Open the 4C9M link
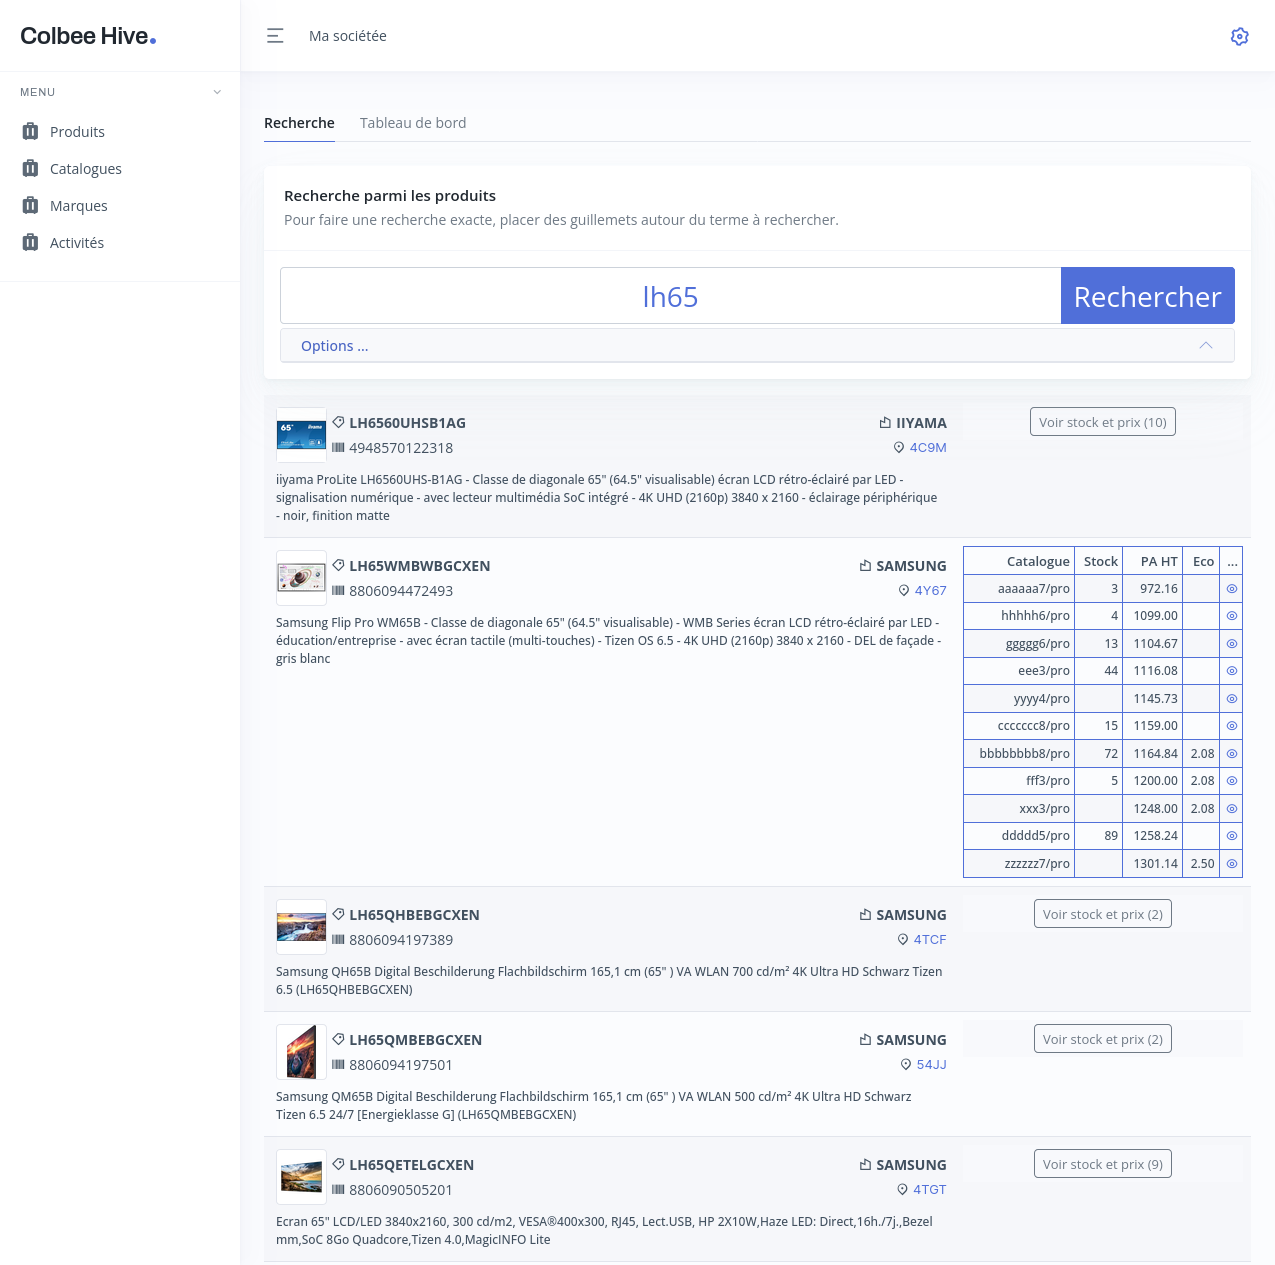Viewport: 1275px width, 1265px height. [x=928, y=447]
